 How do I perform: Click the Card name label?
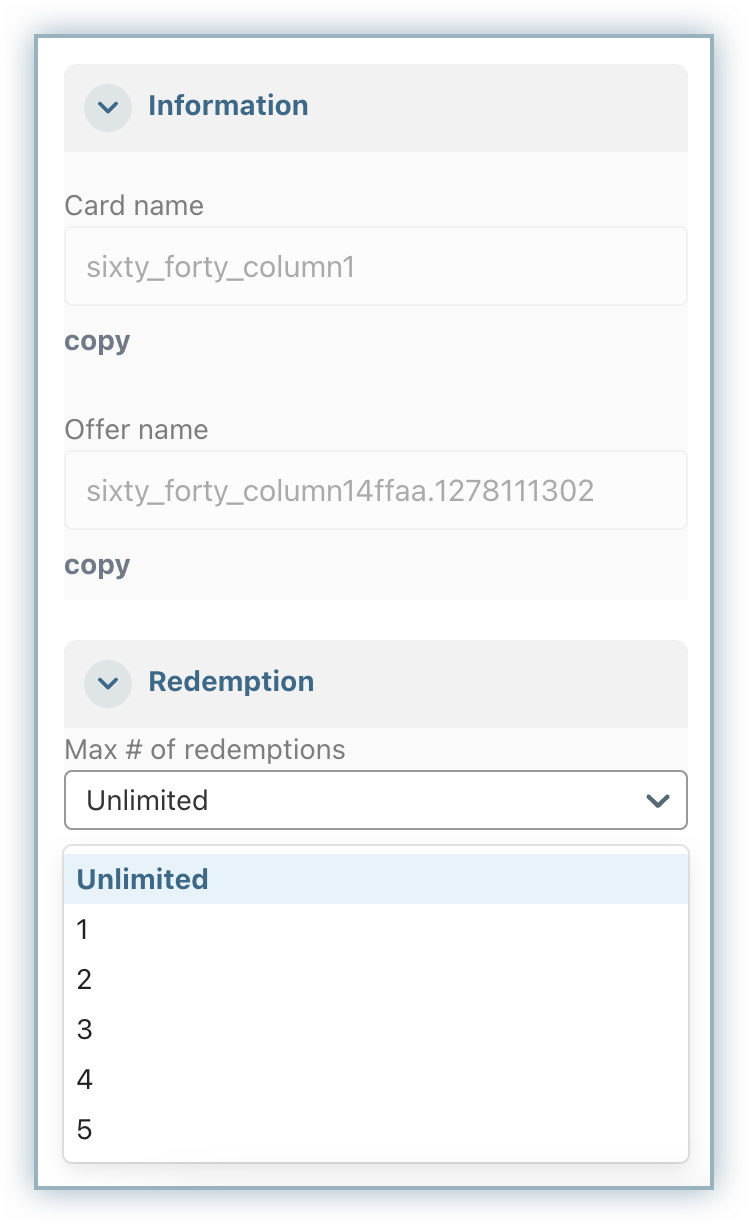[134, 206]
